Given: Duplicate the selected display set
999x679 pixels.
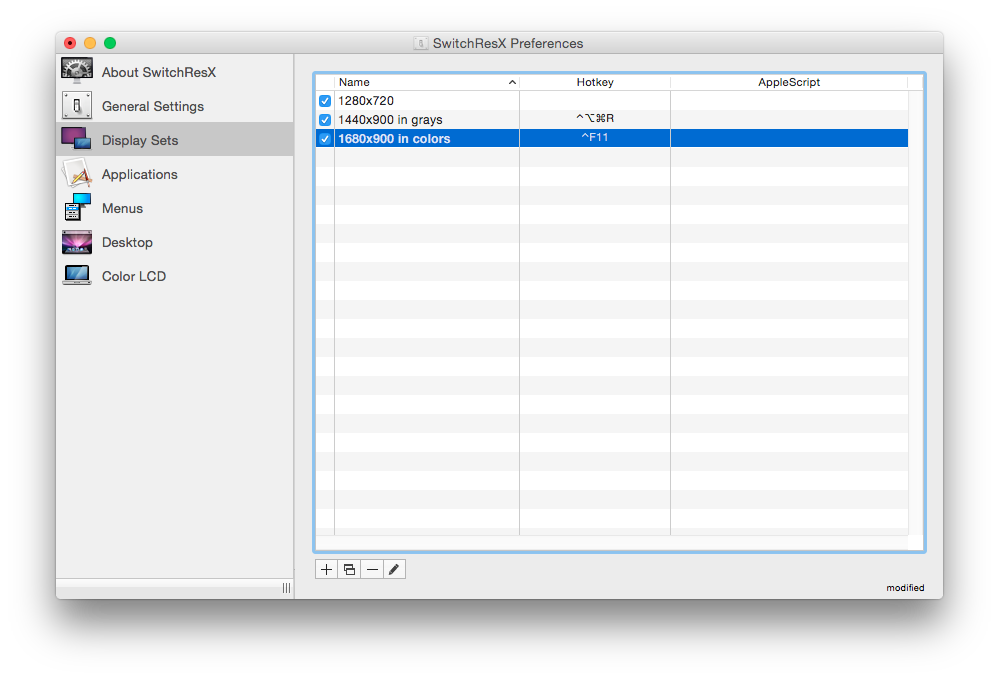Looking at the screenshot, I should click(x=349, y=569).
